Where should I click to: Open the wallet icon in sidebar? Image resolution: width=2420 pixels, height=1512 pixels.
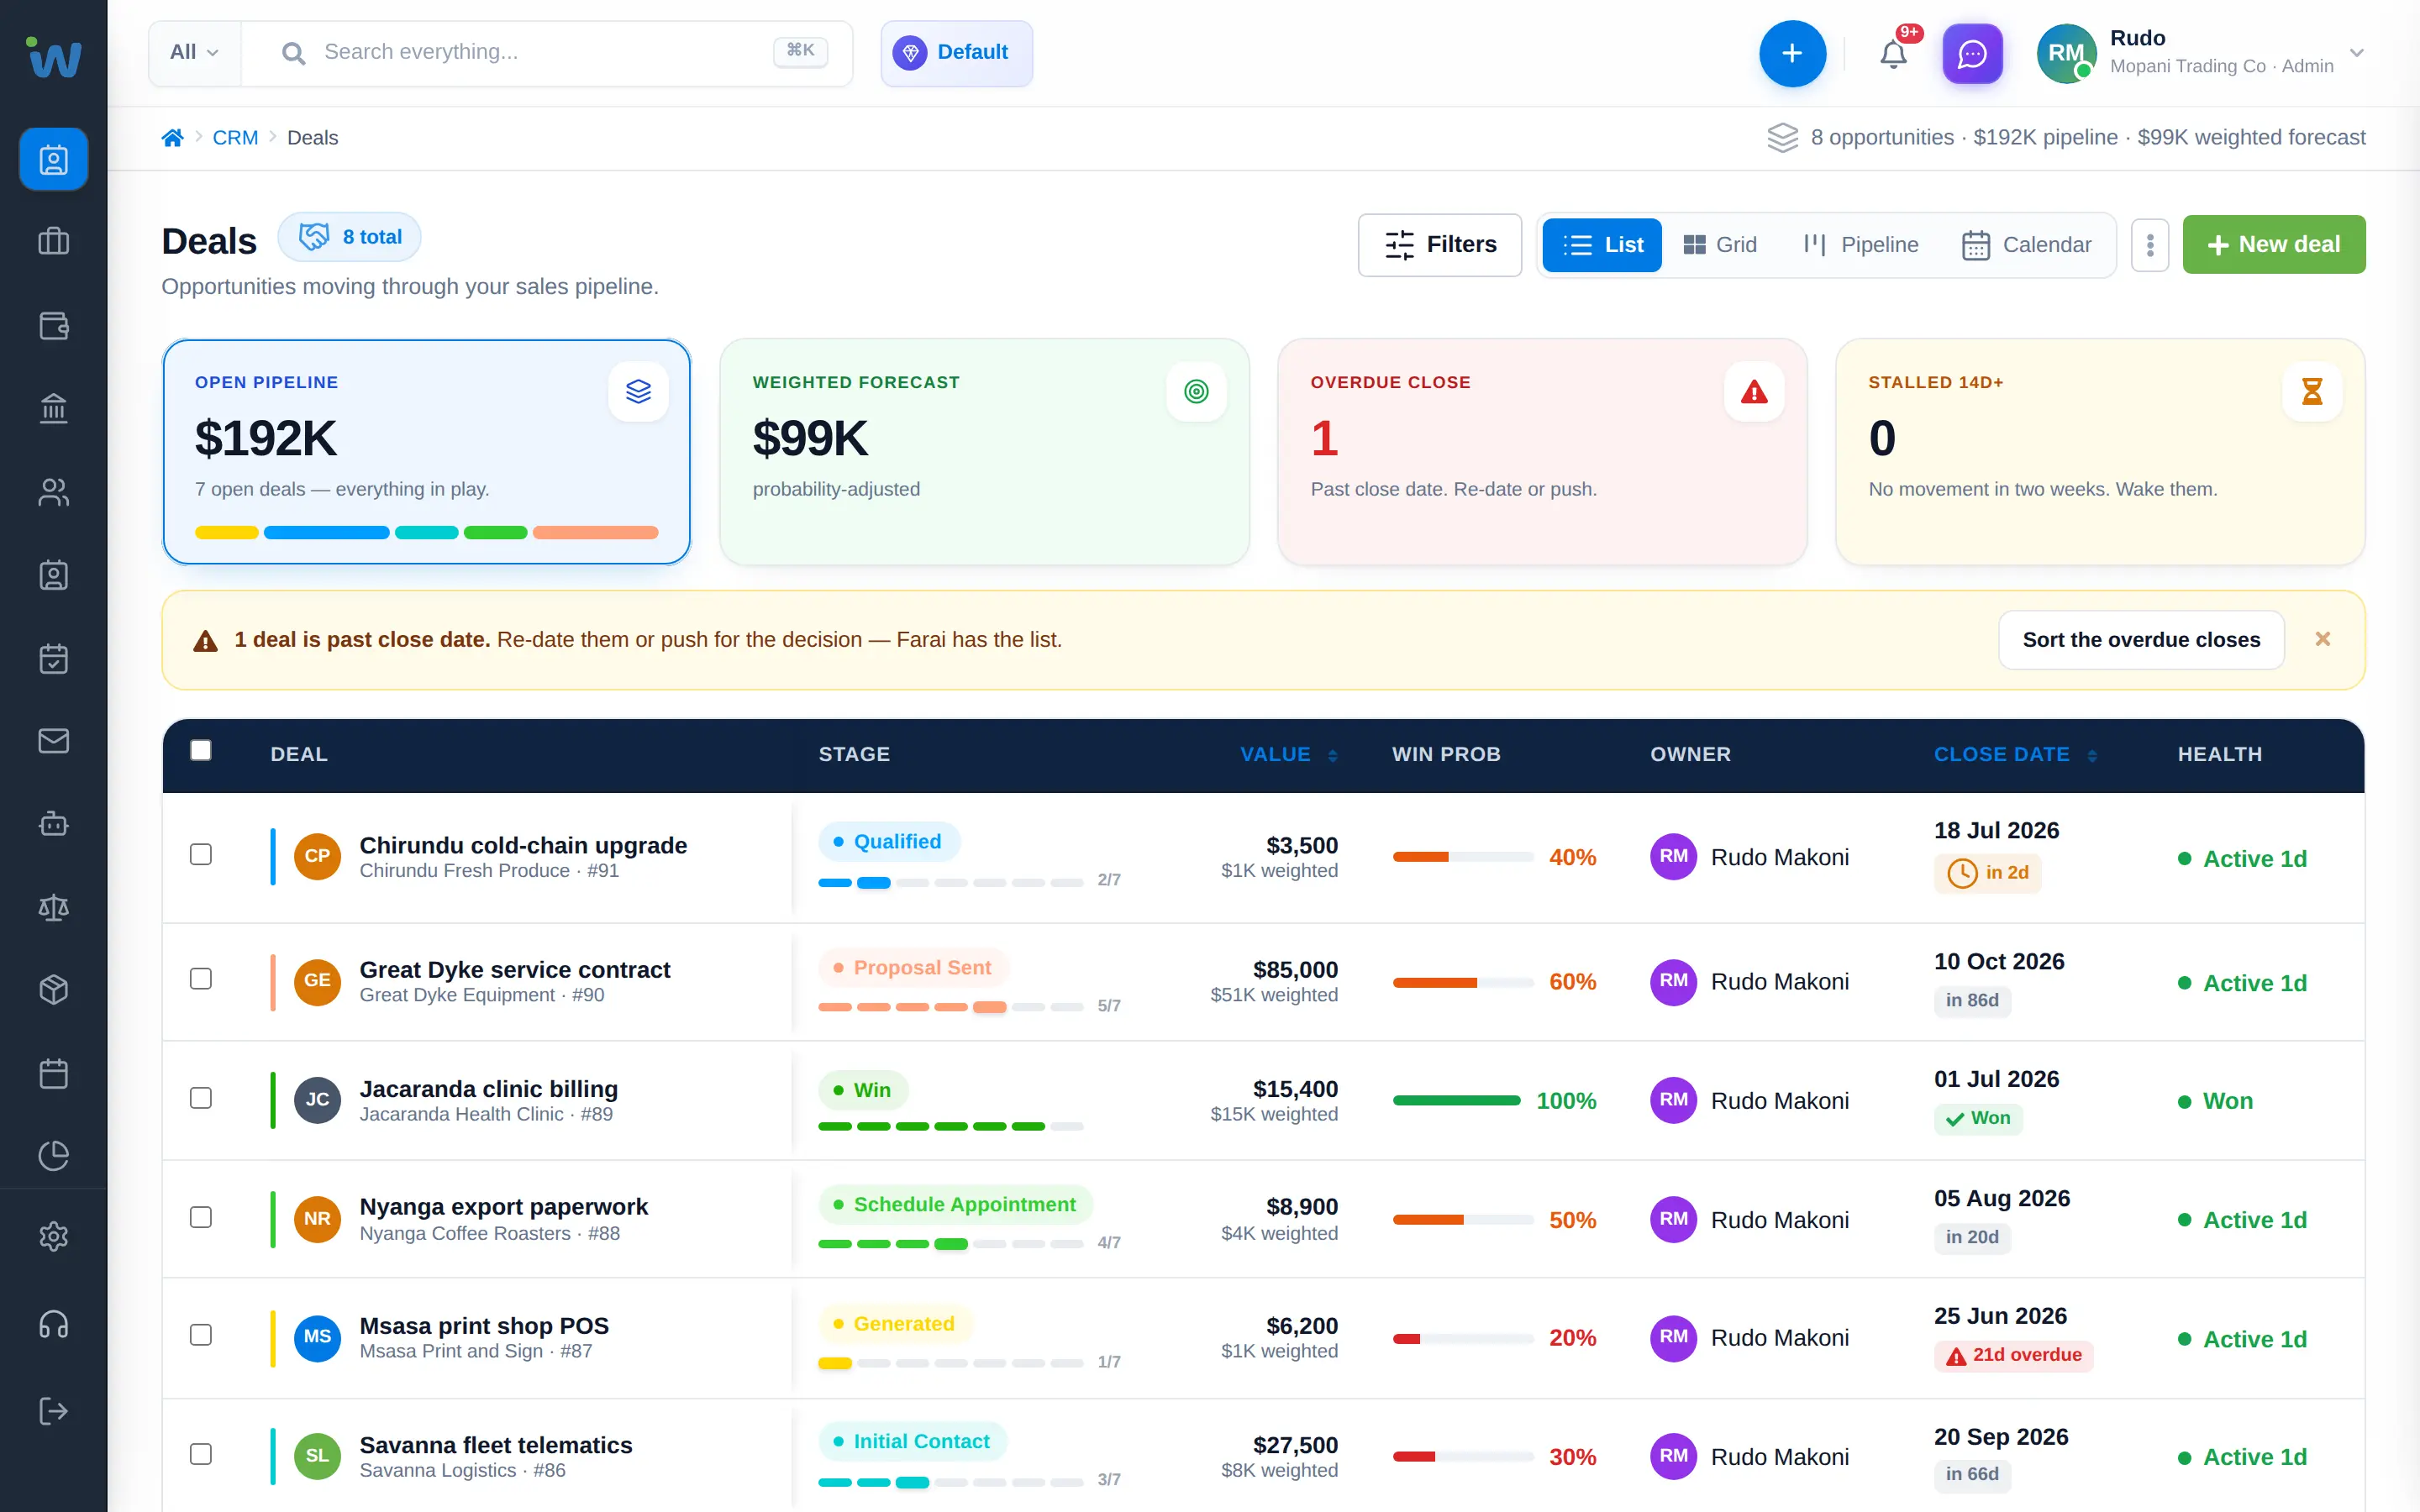click(53, 325)
